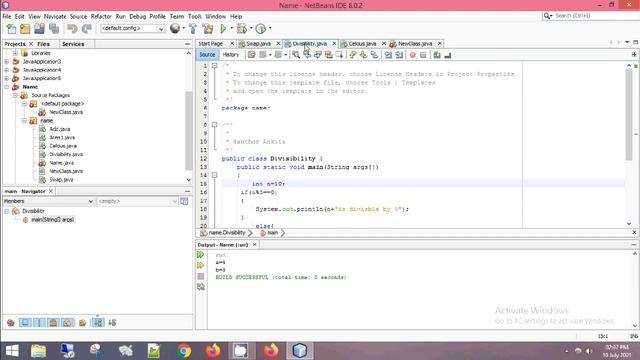The width and height of the screenshot is (640, 360).
Task: Collapse code fold at line 14
Action: [x=214, y=175]
